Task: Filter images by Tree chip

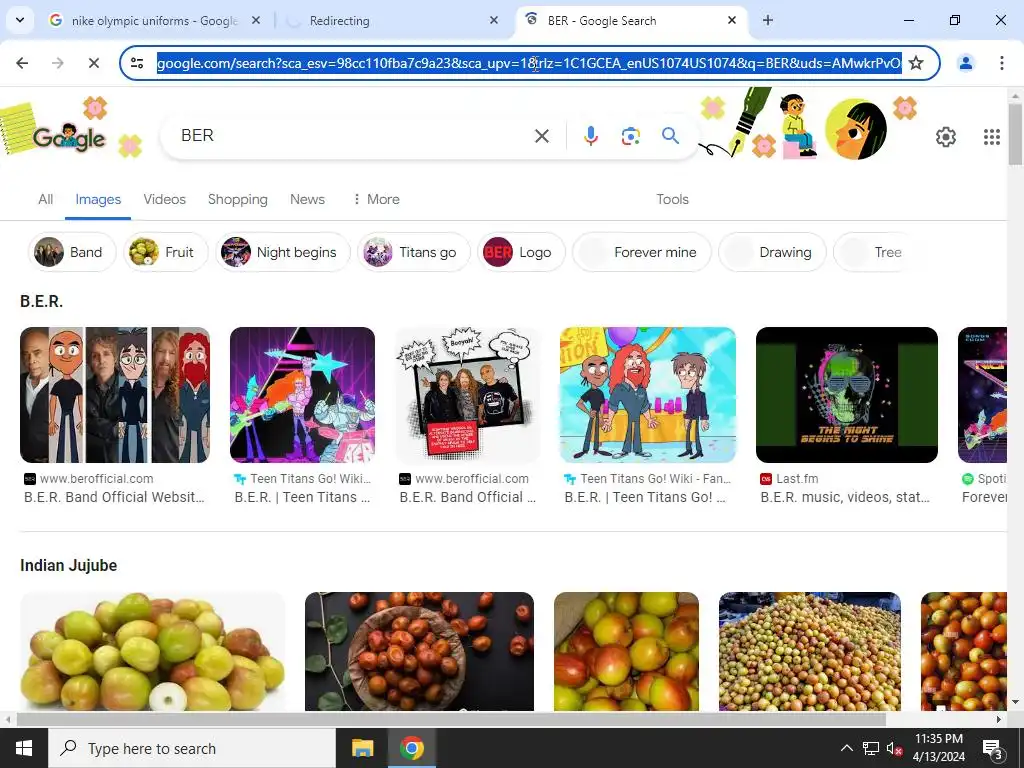Action: [x=872, y=252]
